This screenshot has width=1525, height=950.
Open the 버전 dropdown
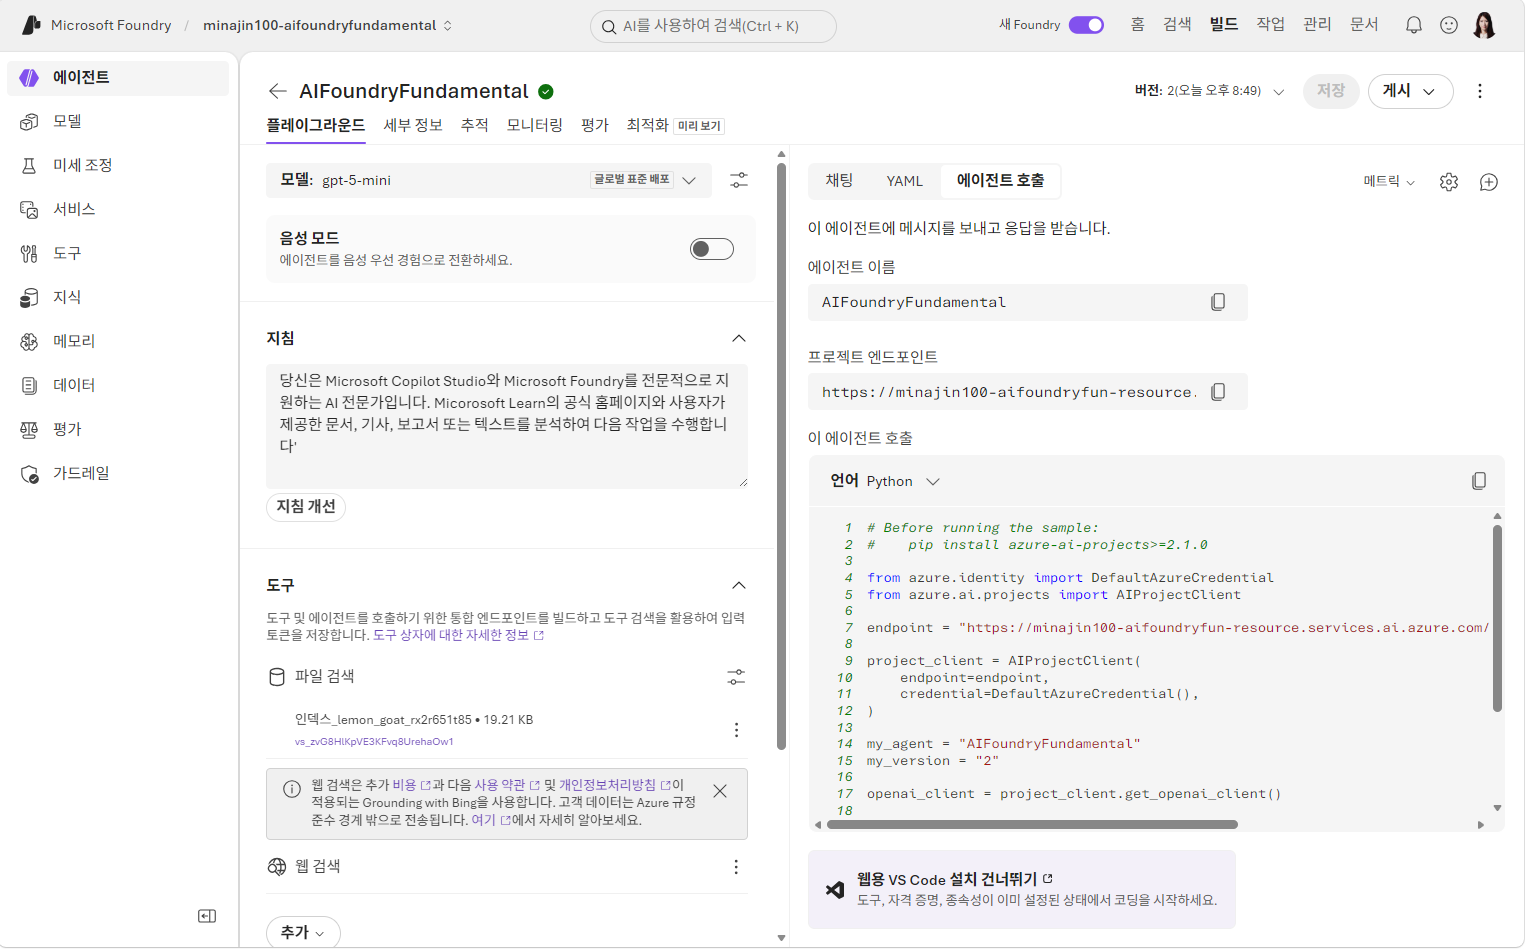pos(1209,91)
